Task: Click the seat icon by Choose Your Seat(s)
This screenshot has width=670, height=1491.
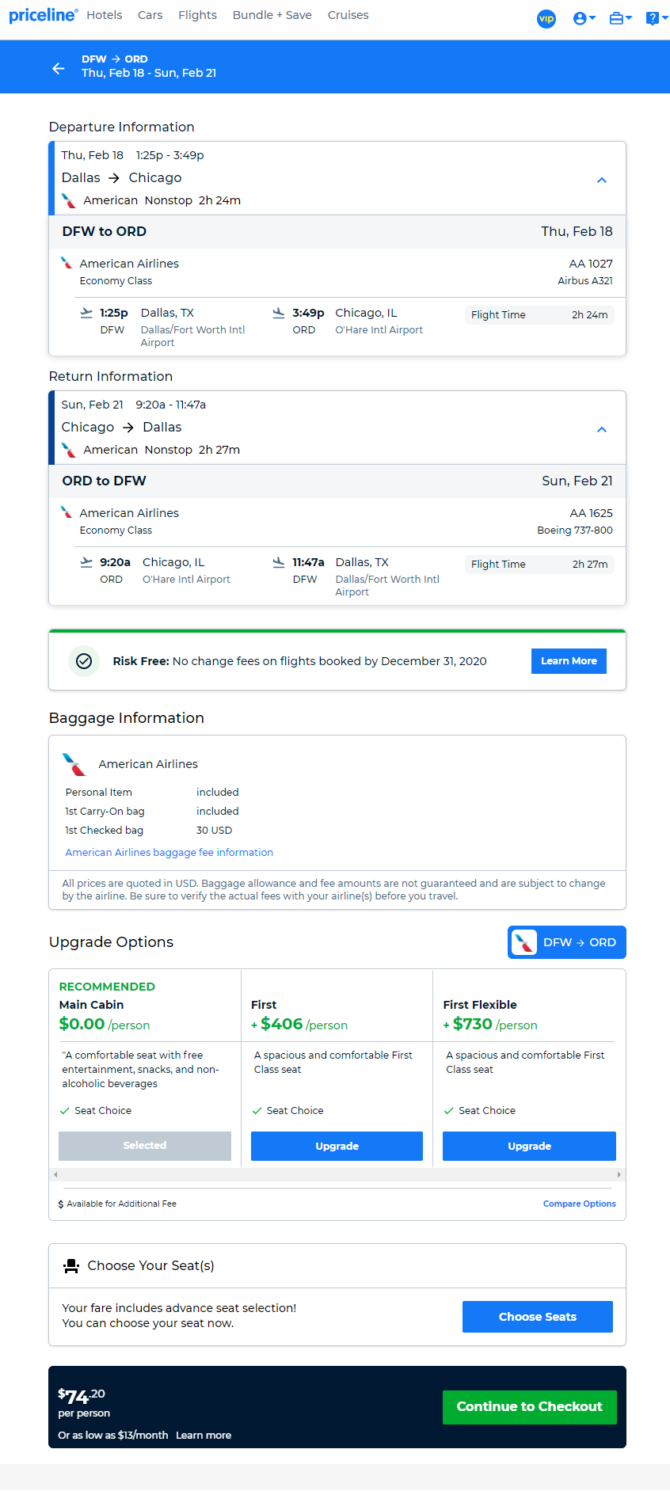Action: tap(71, 1266)
